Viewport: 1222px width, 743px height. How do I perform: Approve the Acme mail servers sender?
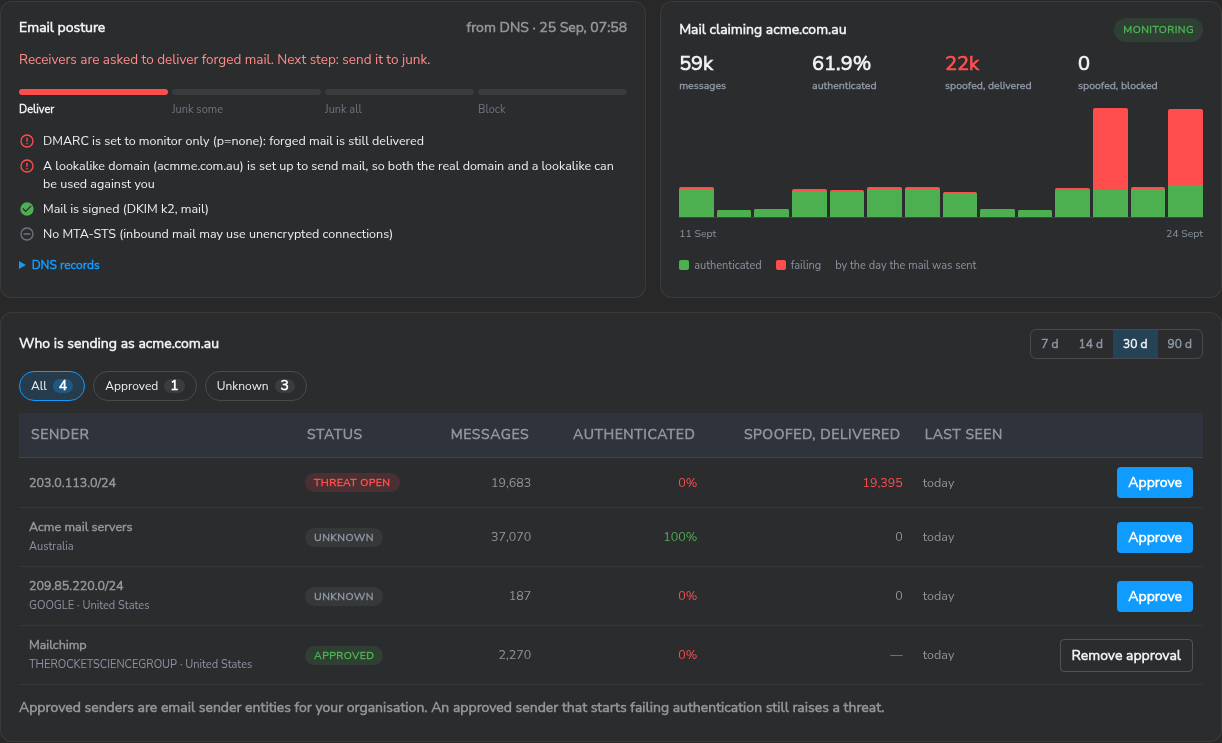point(1155,538)
